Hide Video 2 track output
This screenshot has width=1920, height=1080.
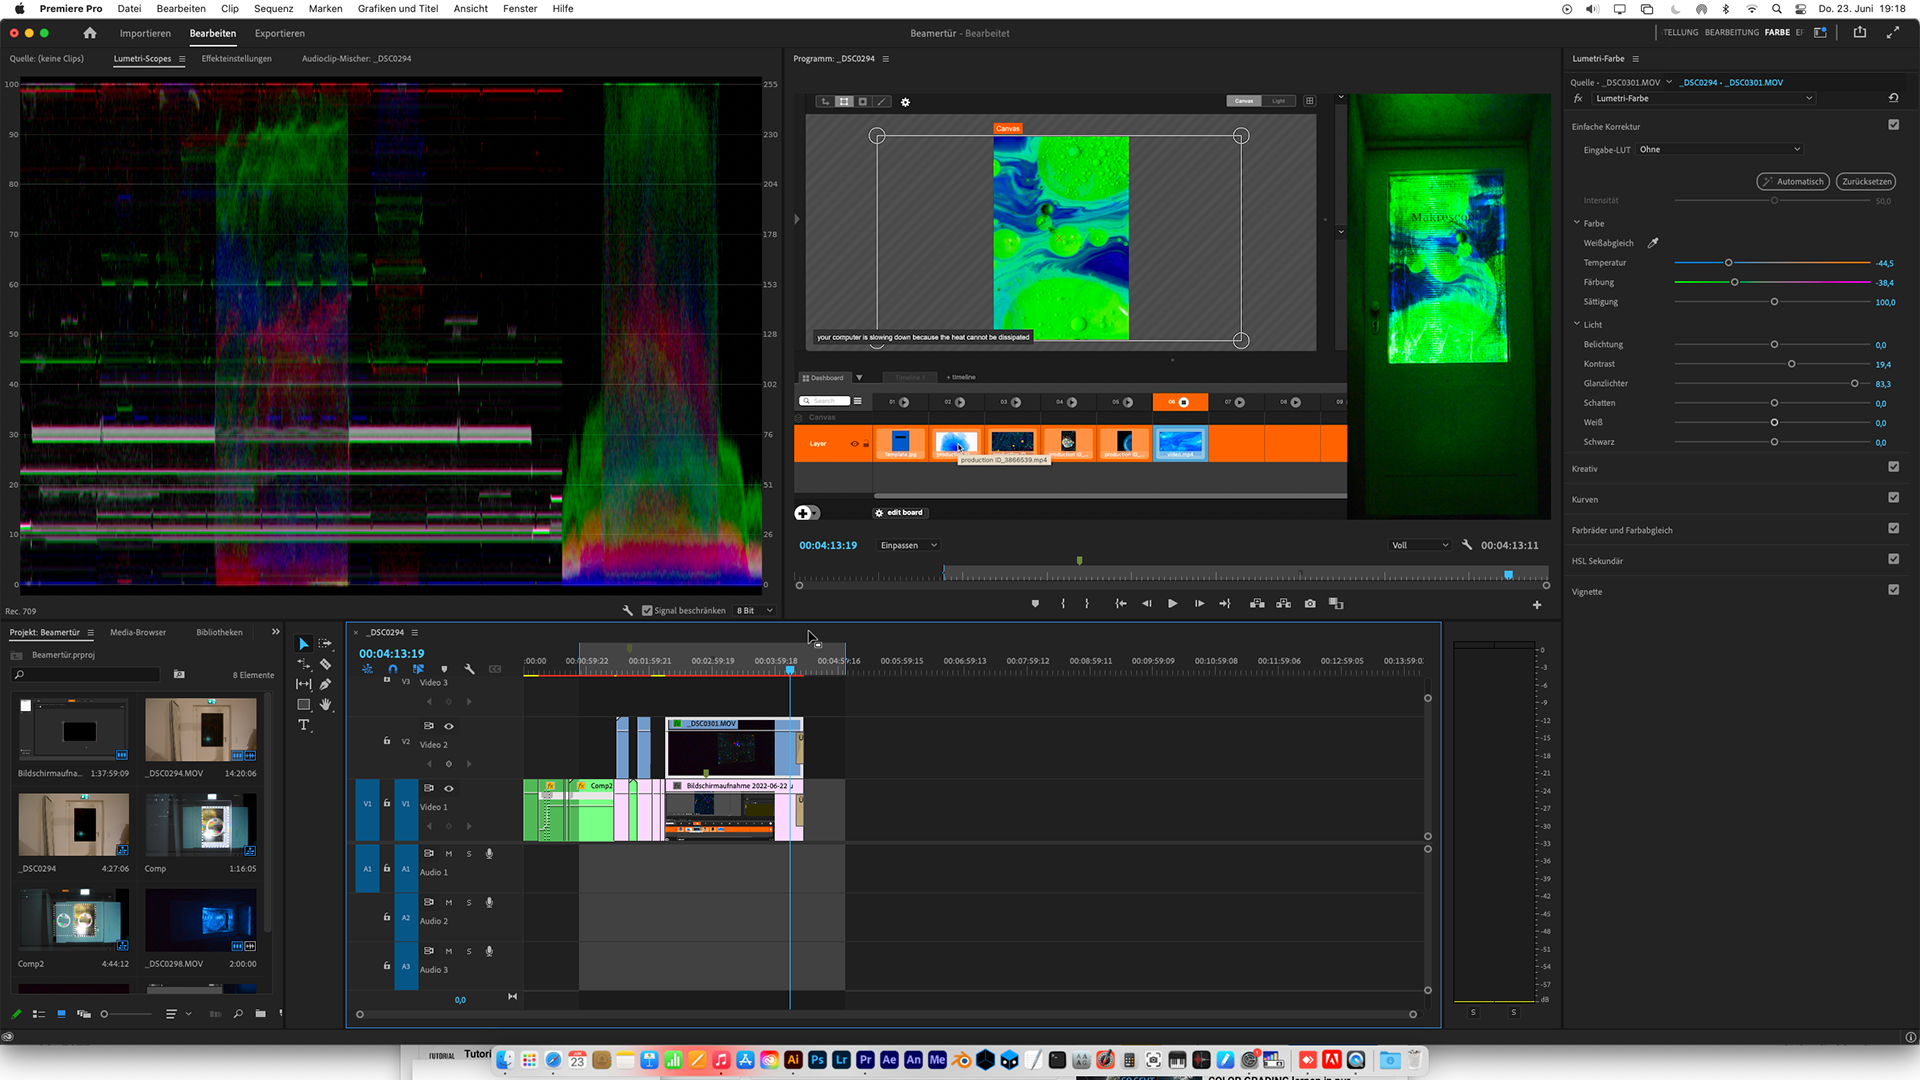(449, 726)
